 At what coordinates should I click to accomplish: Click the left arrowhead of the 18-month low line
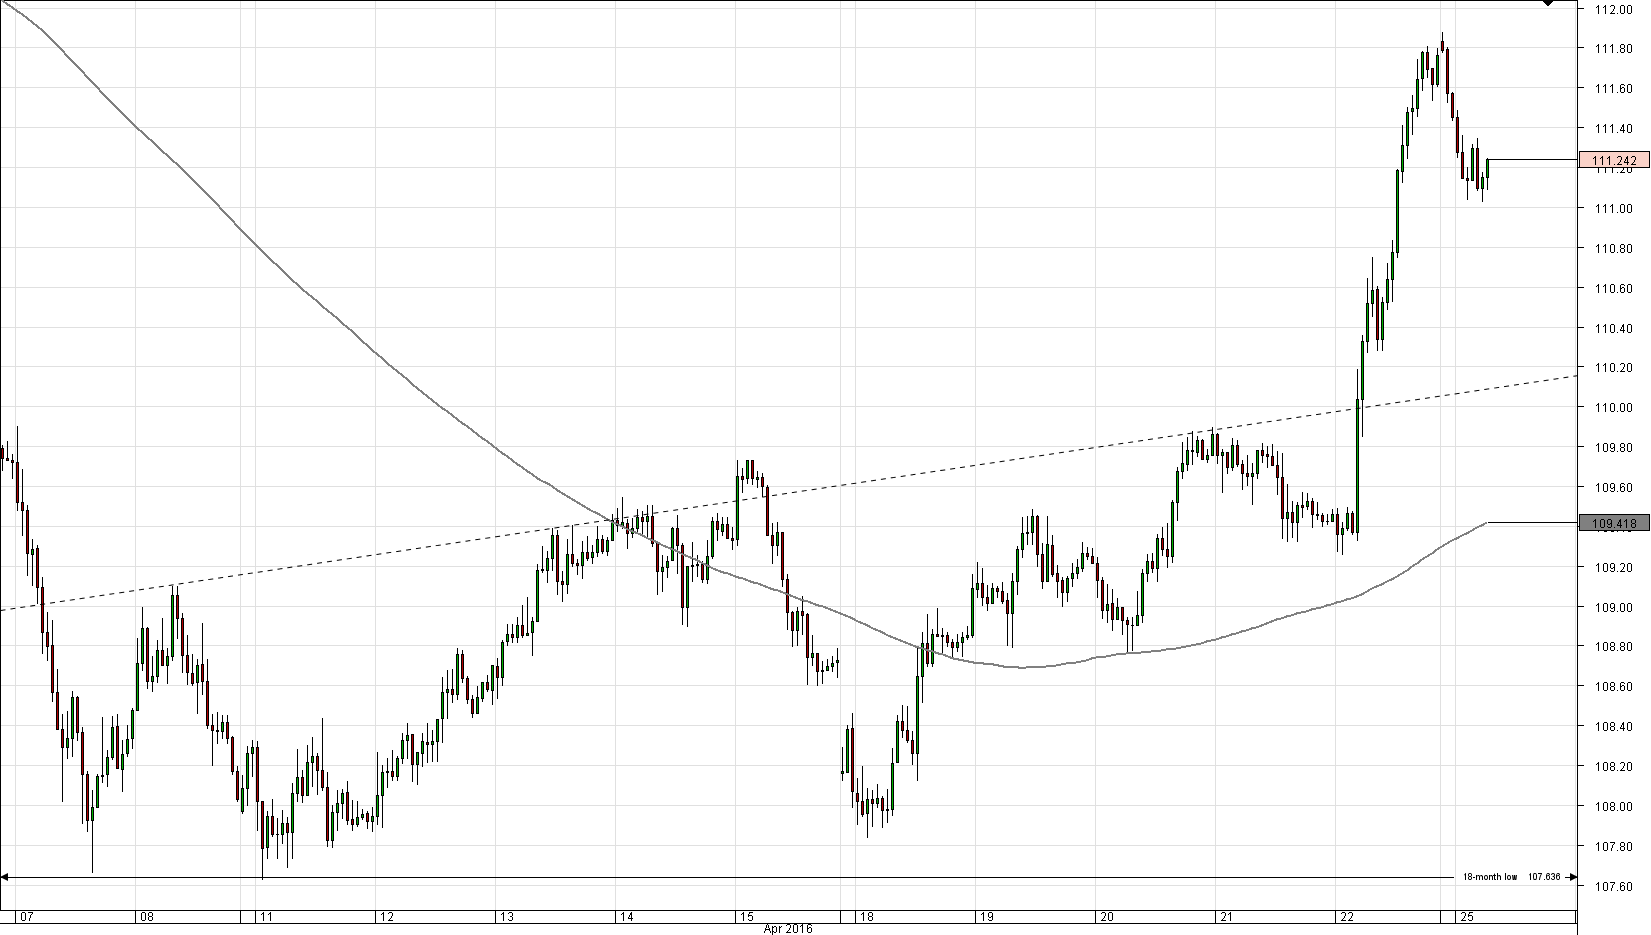pyautogui.click(x=5, y=878)
